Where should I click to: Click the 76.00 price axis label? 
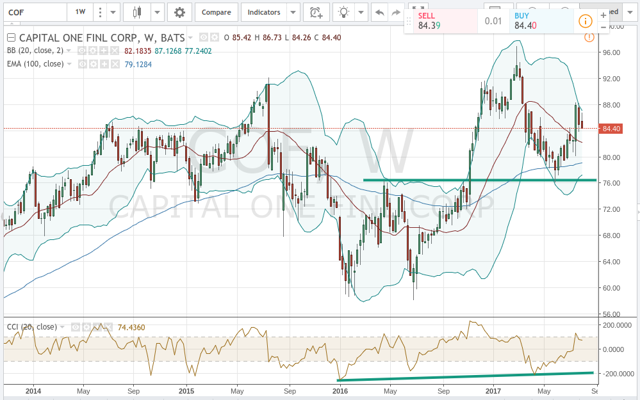point(611,183)
